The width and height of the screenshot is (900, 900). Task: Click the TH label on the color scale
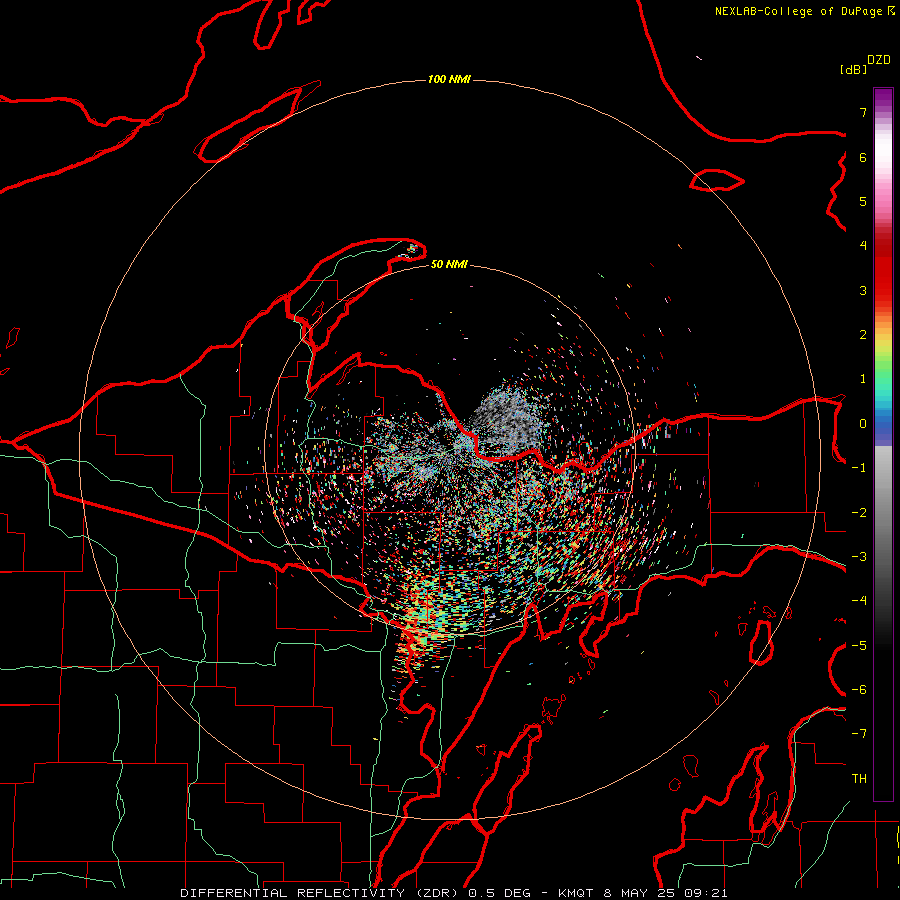tap(859, 779)
